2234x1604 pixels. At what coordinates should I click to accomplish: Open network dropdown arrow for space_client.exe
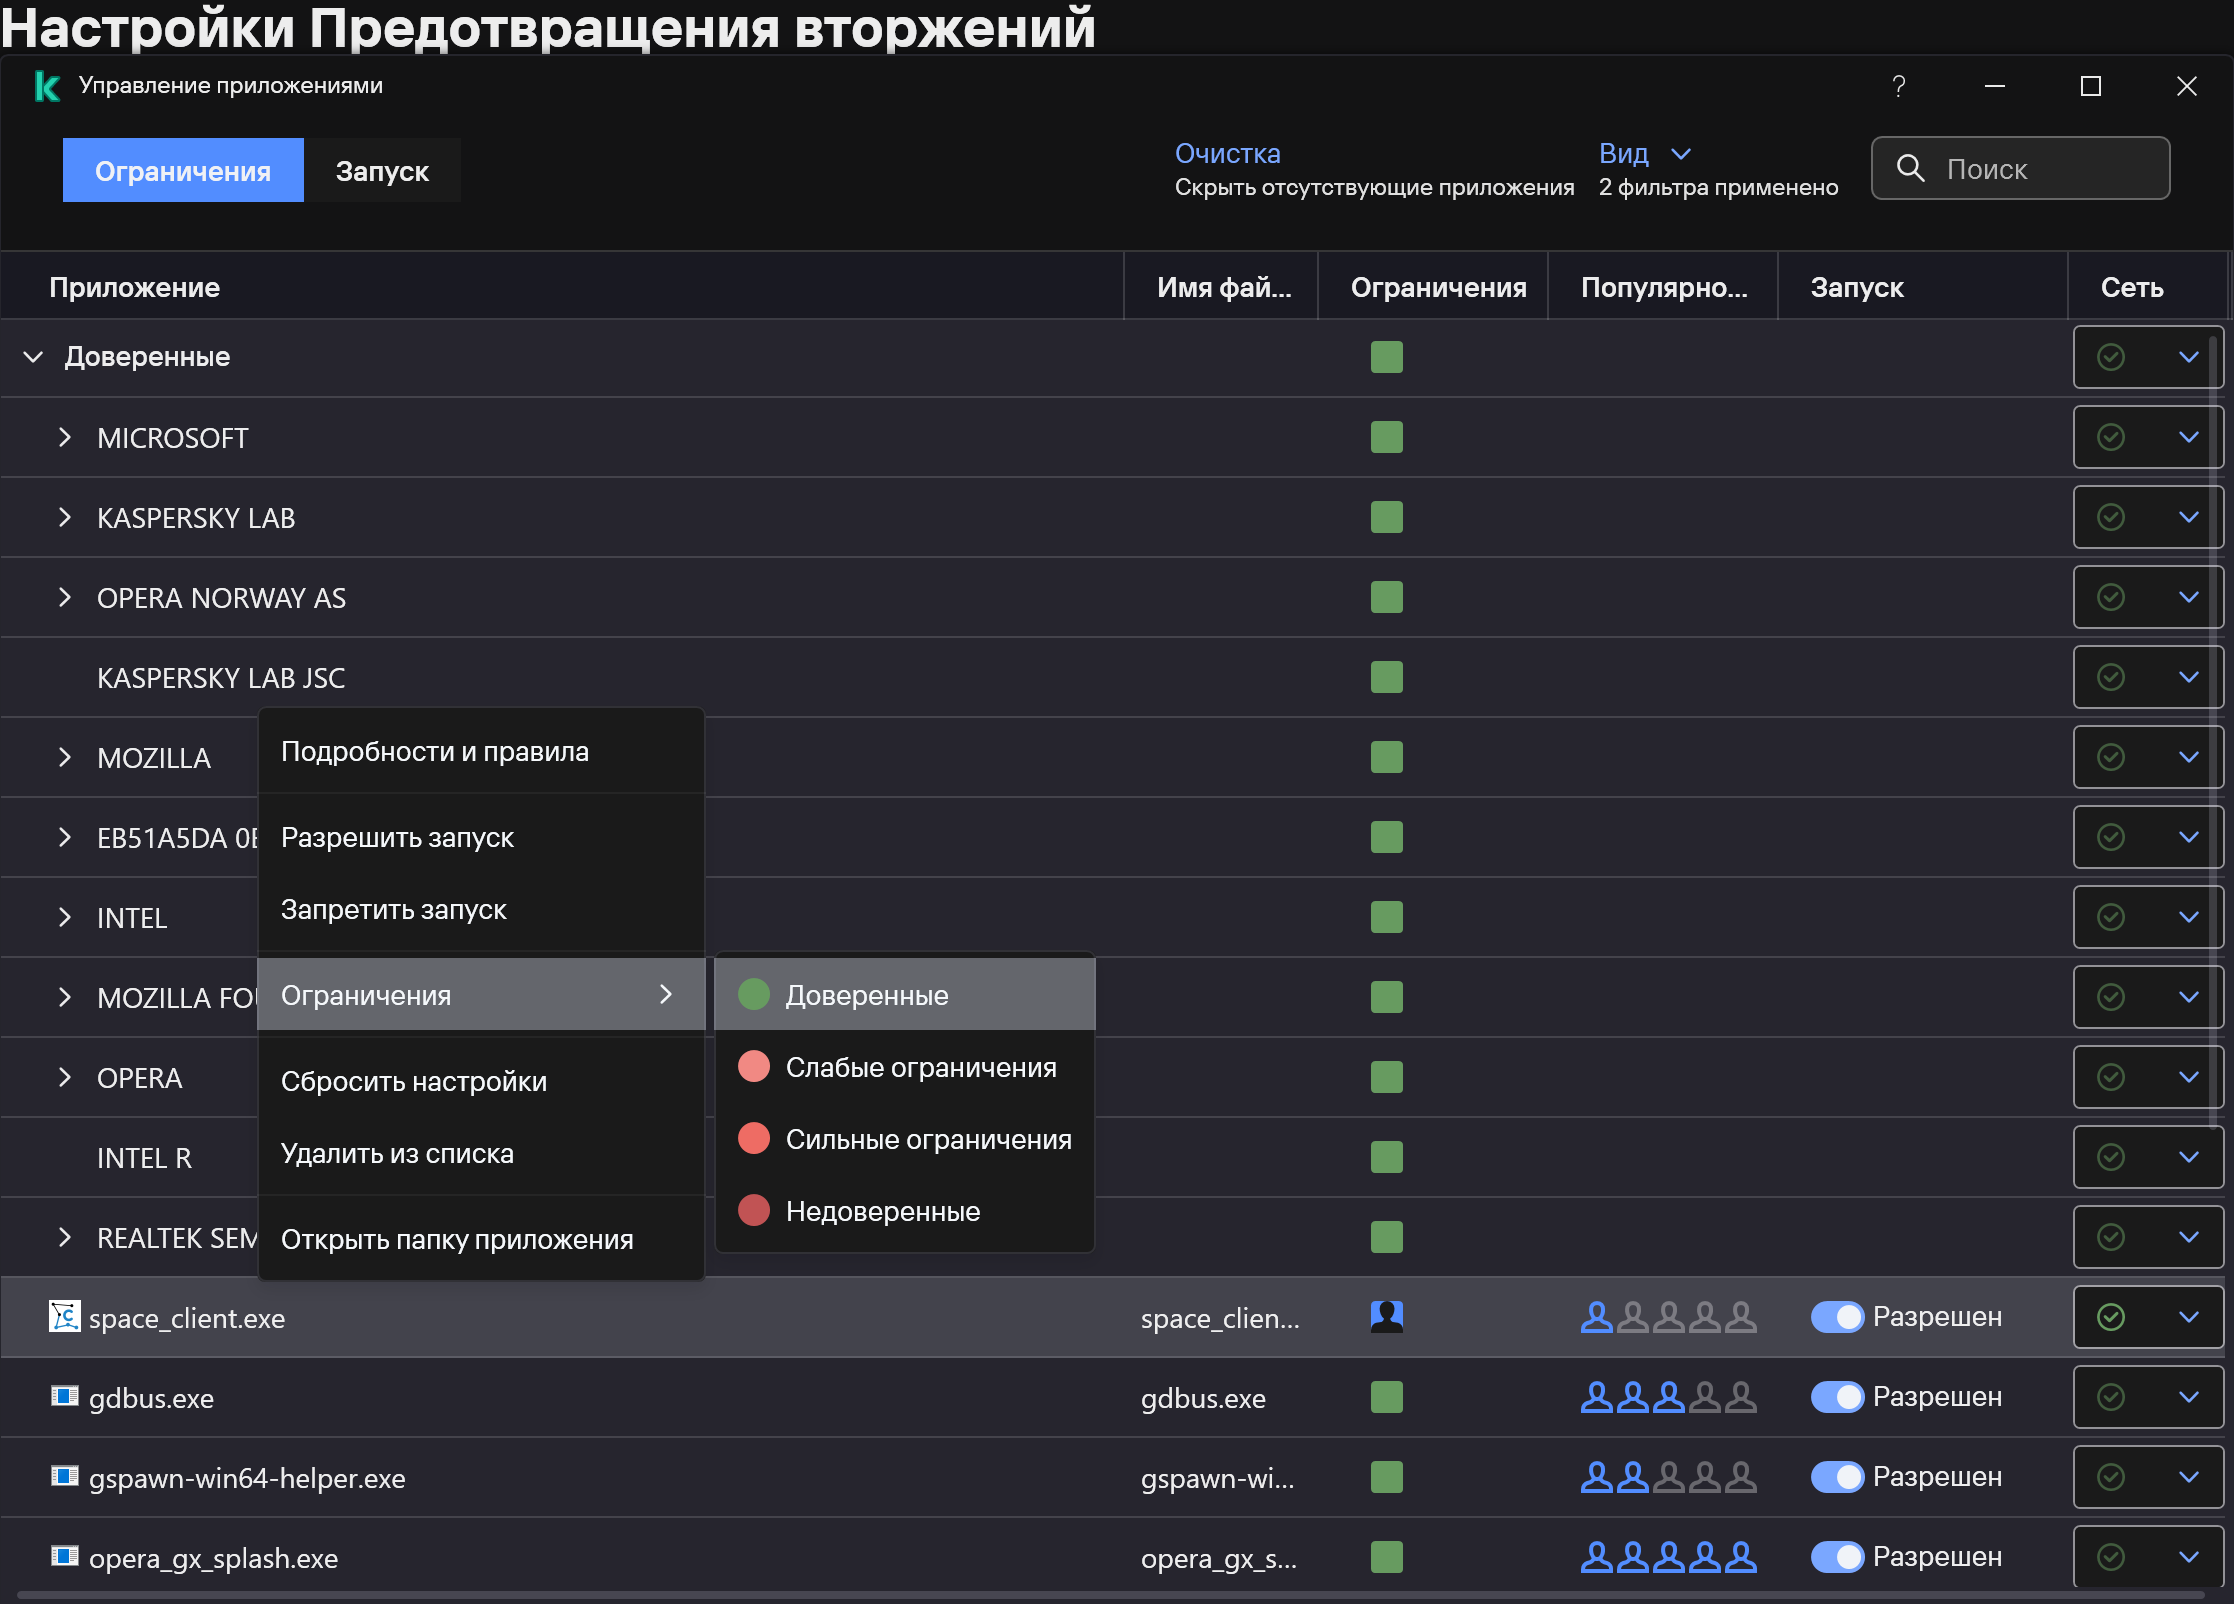pyautogui.click(x=2189, y=1317)
